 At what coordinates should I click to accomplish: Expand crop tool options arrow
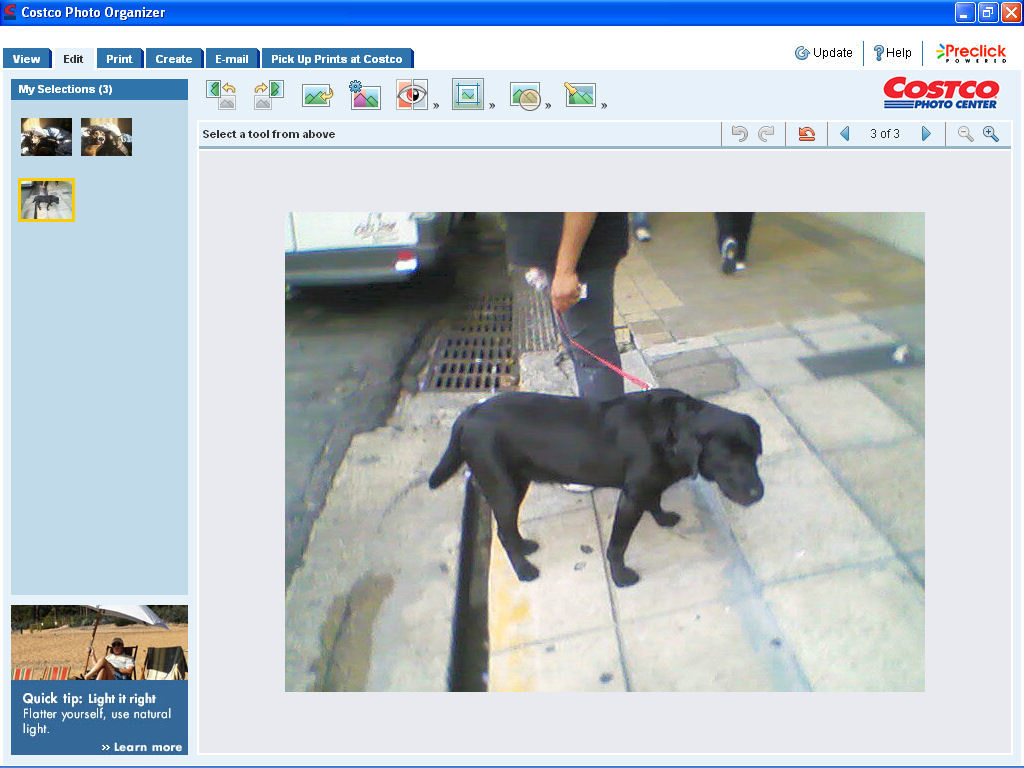tap(492, 105)
